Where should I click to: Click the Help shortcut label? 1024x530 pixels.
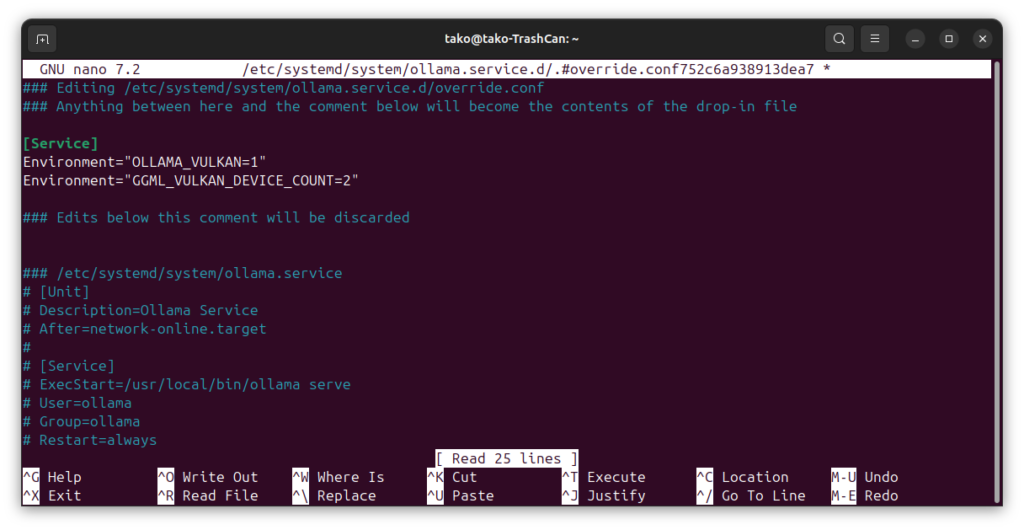[x=64, y=477]
